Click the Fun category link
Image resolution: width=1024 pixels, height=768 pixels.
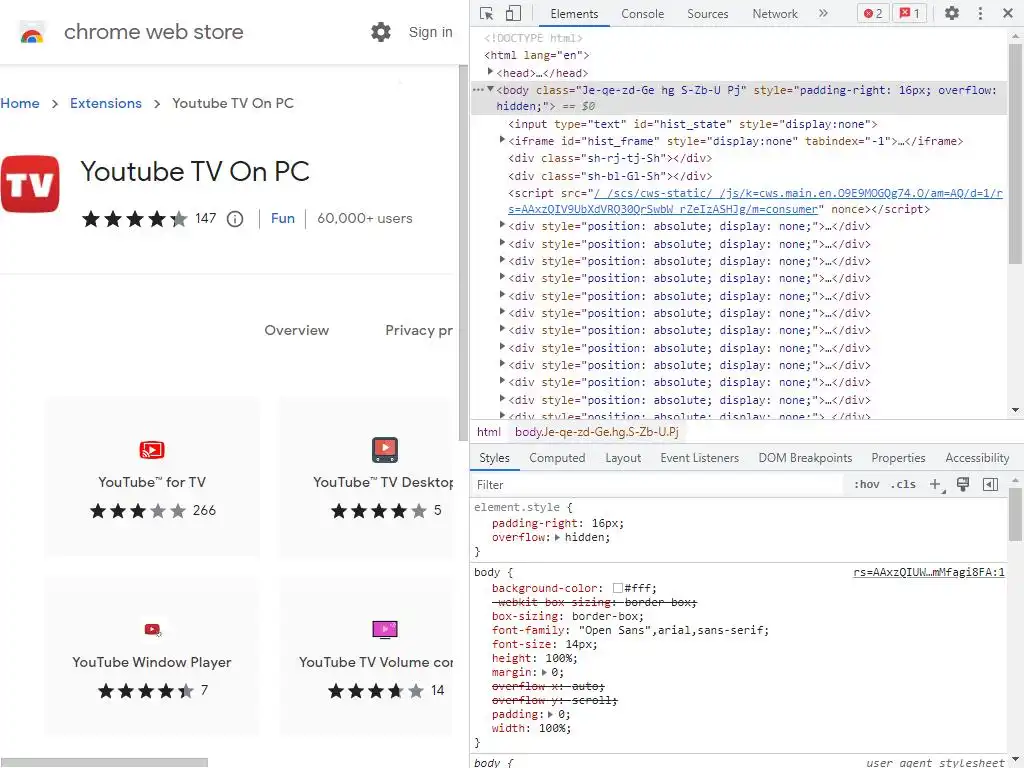click(x=283, y=218)
